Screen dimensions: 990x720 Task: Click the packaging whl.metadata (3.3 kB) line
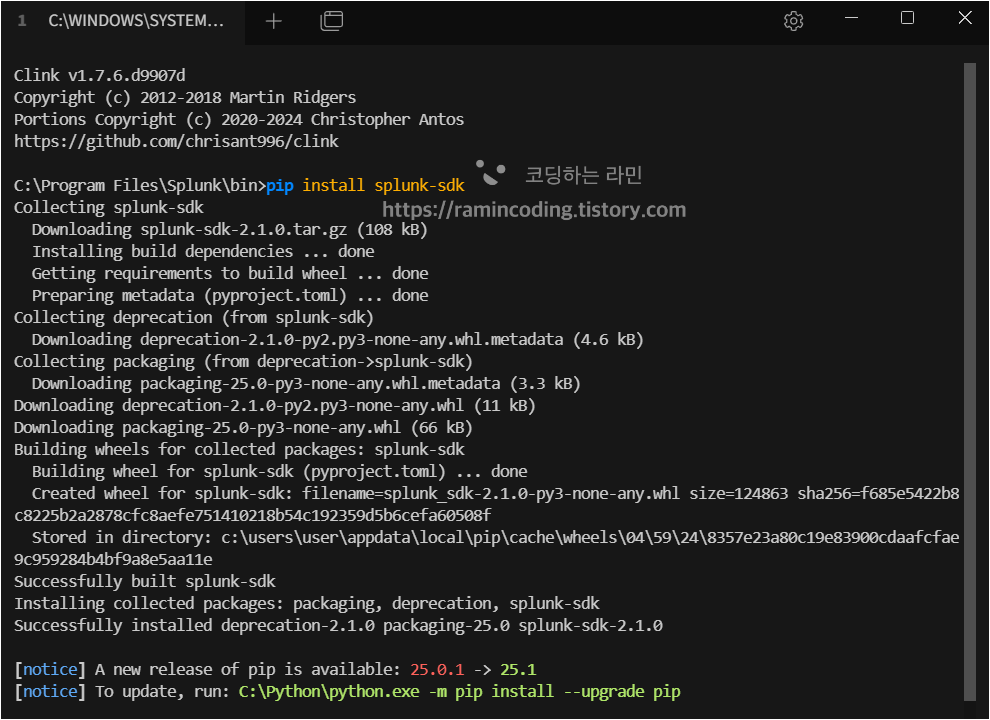point(306,383)
